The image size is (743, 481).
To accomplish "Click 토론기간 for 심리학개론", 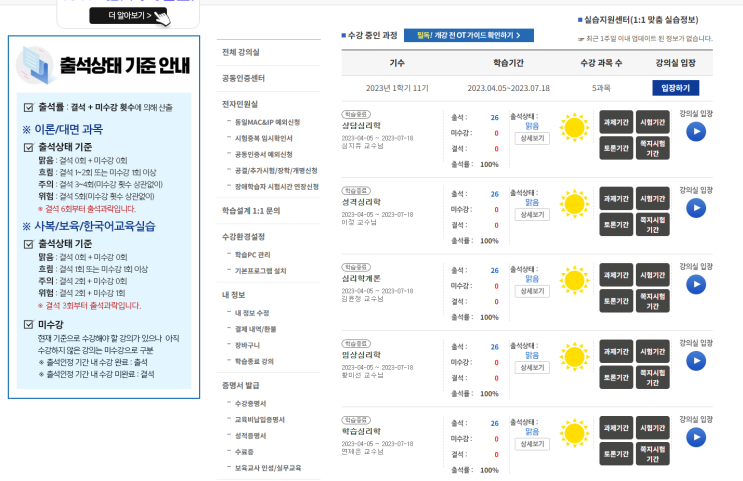I will pos(616,301).
